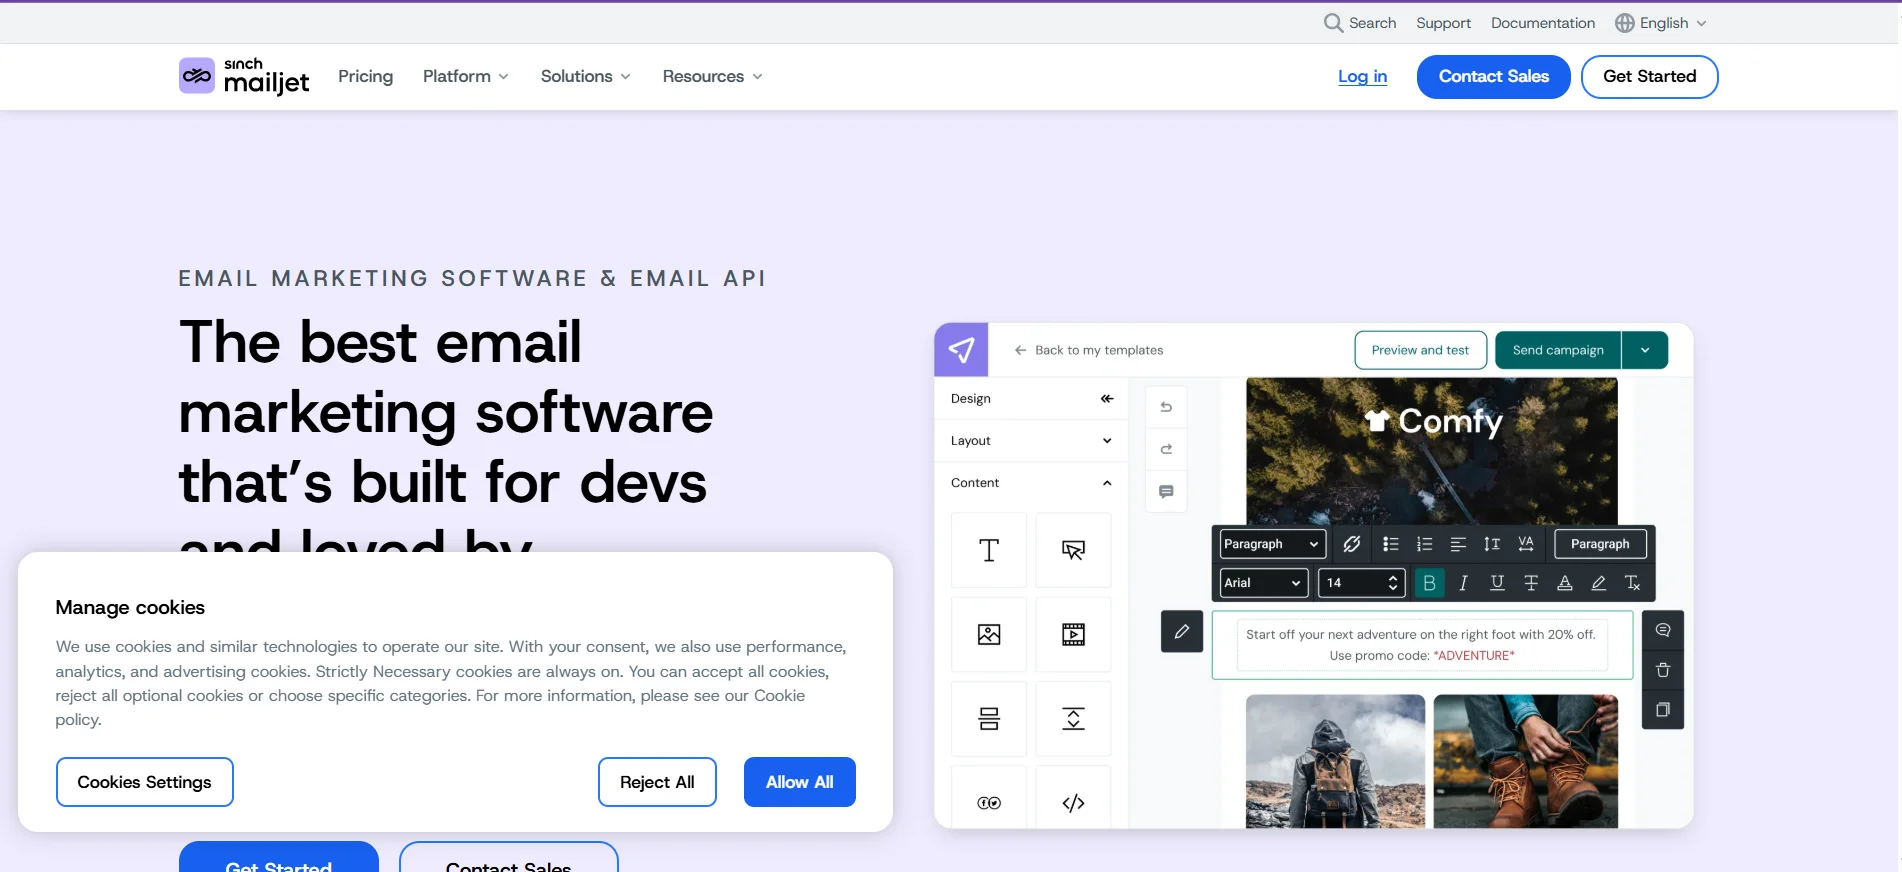Apply italic formatting
The width and height of the screenshot is (1902, 872).
coord(1463,583)
